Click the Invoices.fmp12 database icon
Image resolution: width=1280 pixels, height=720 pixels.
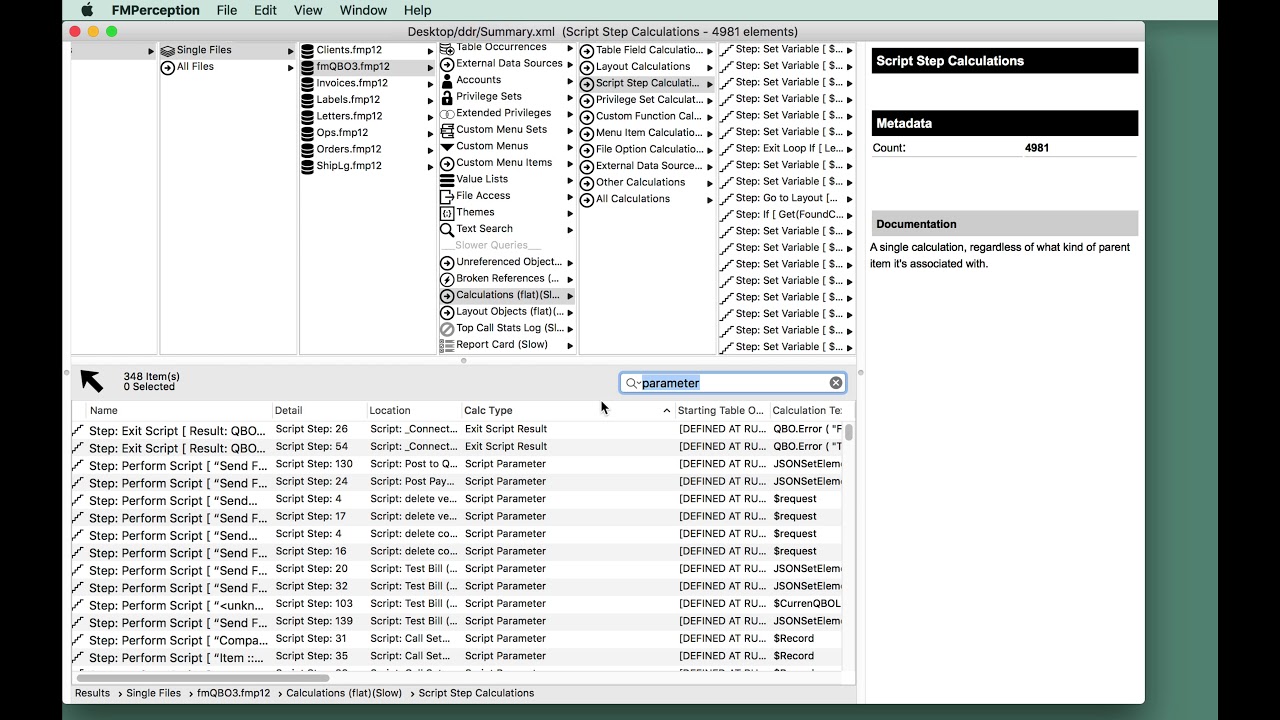308,83
